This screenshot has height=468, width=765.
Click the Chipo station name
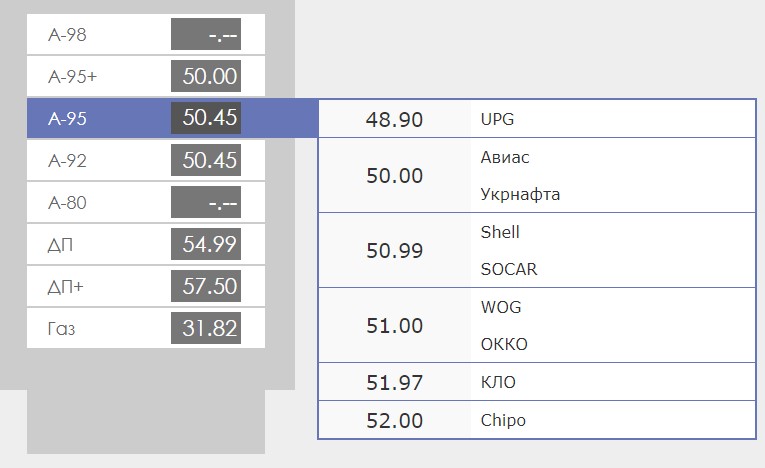pos(503,420)
